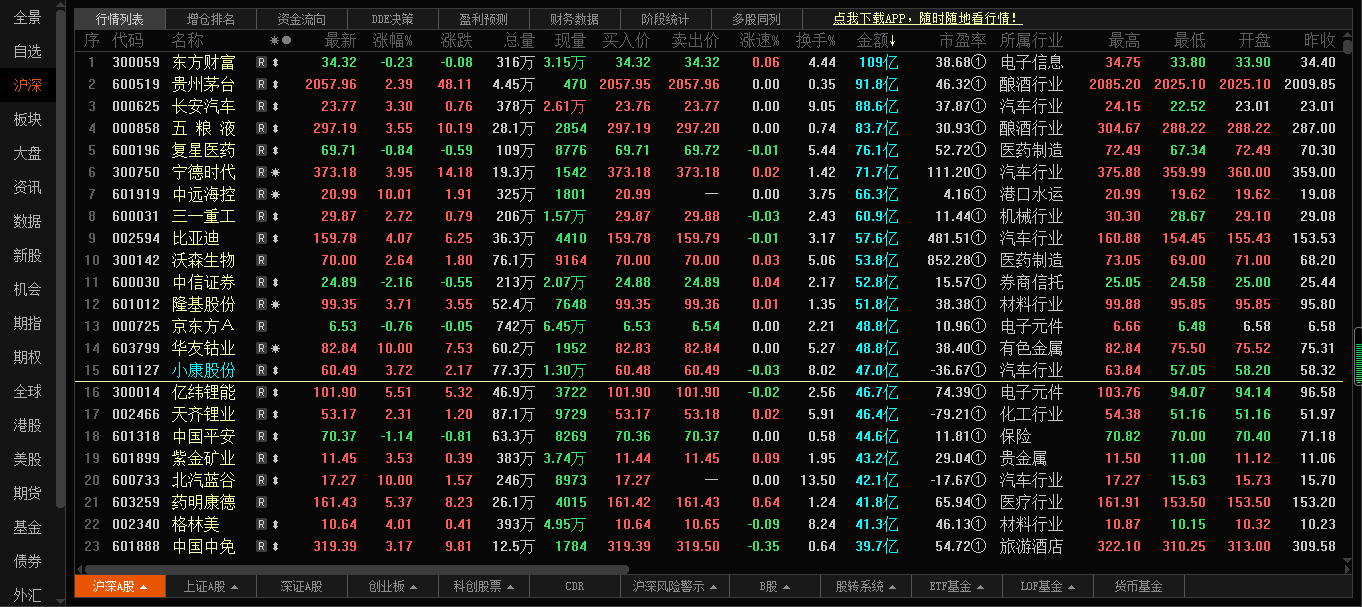
Task: Click the R badge for 京东方A
Action: point(261,326)
